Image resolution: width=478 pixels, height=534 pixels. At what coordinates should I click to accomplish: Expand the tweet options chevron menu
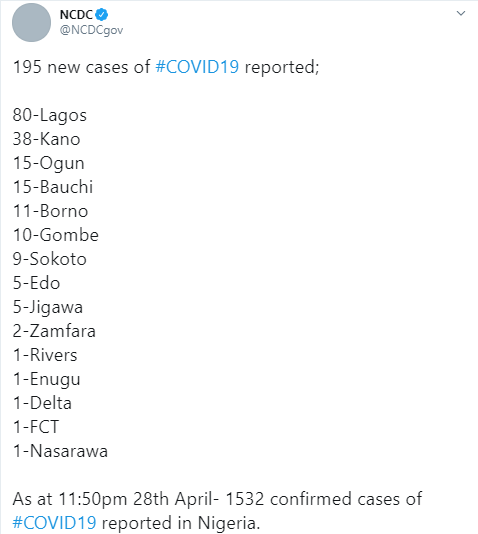(x=461, y=13)
